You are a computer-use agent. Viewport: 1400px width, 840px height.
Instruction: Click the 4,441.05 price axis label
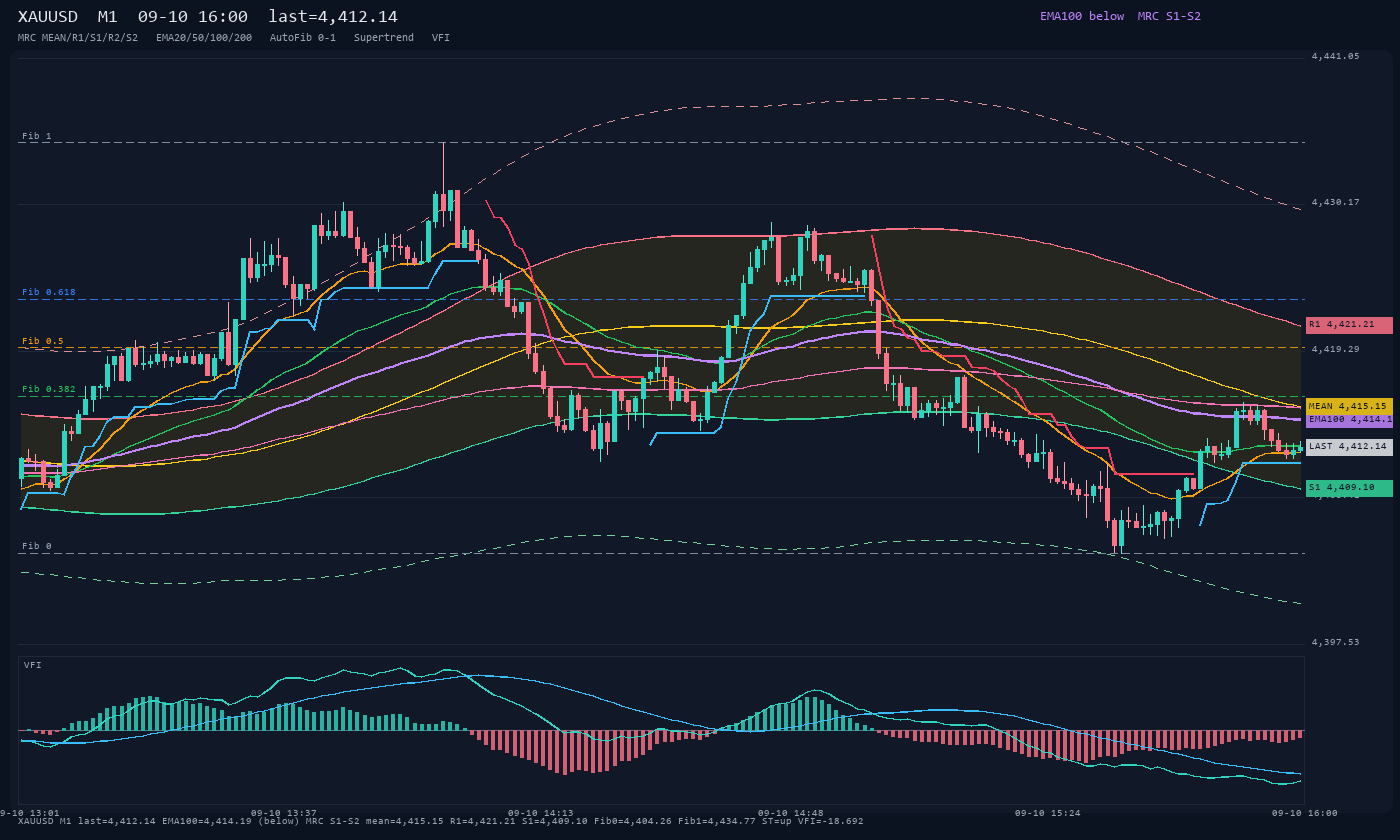pos(1335,57)
